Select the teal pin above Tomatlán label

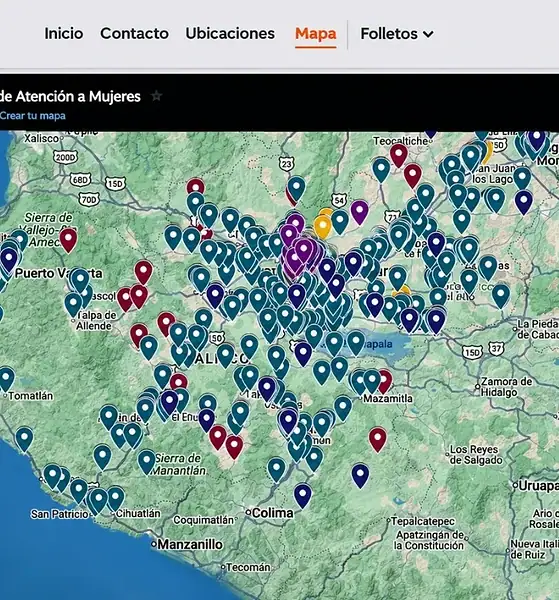[7, 379]
